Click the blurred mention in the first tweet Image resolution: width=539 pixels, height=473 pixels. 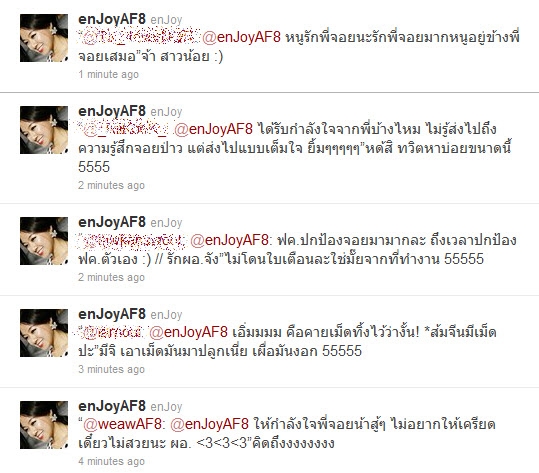click(x=140, y=37)
